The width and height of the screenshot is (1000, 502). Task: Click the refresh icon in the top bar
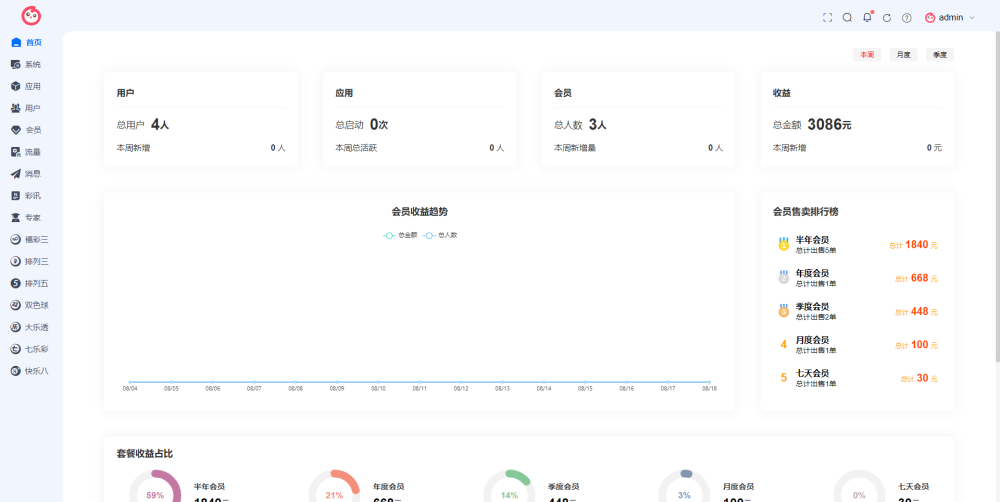(x=886, y=18)
